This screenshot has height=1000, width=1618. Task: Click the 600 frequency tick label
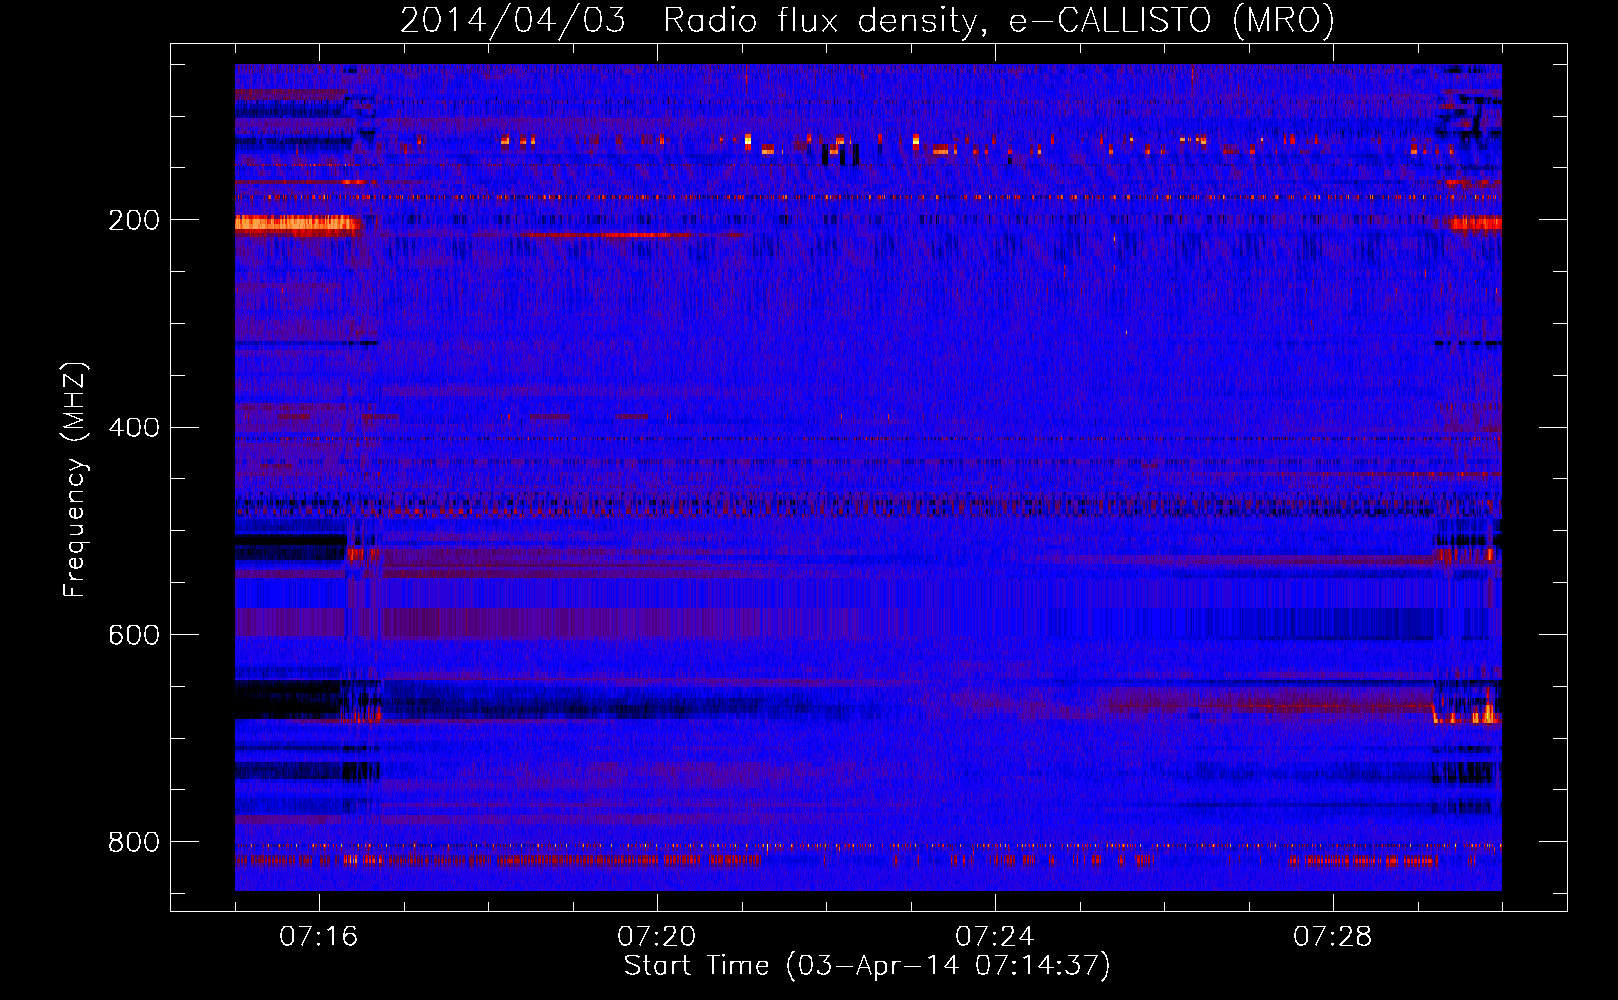pos(134,635)
